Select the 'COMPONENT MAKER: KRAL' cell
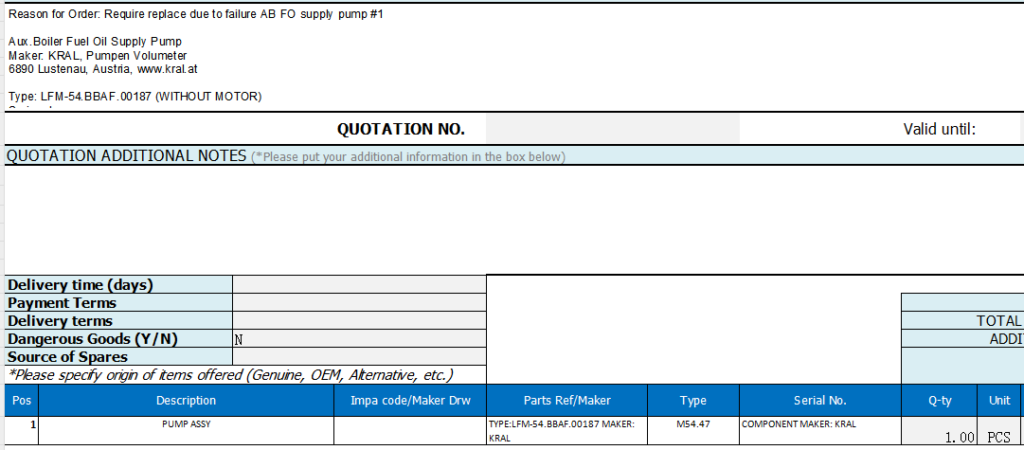Viewport: 1024px width, 450px height. coord(820,431)
